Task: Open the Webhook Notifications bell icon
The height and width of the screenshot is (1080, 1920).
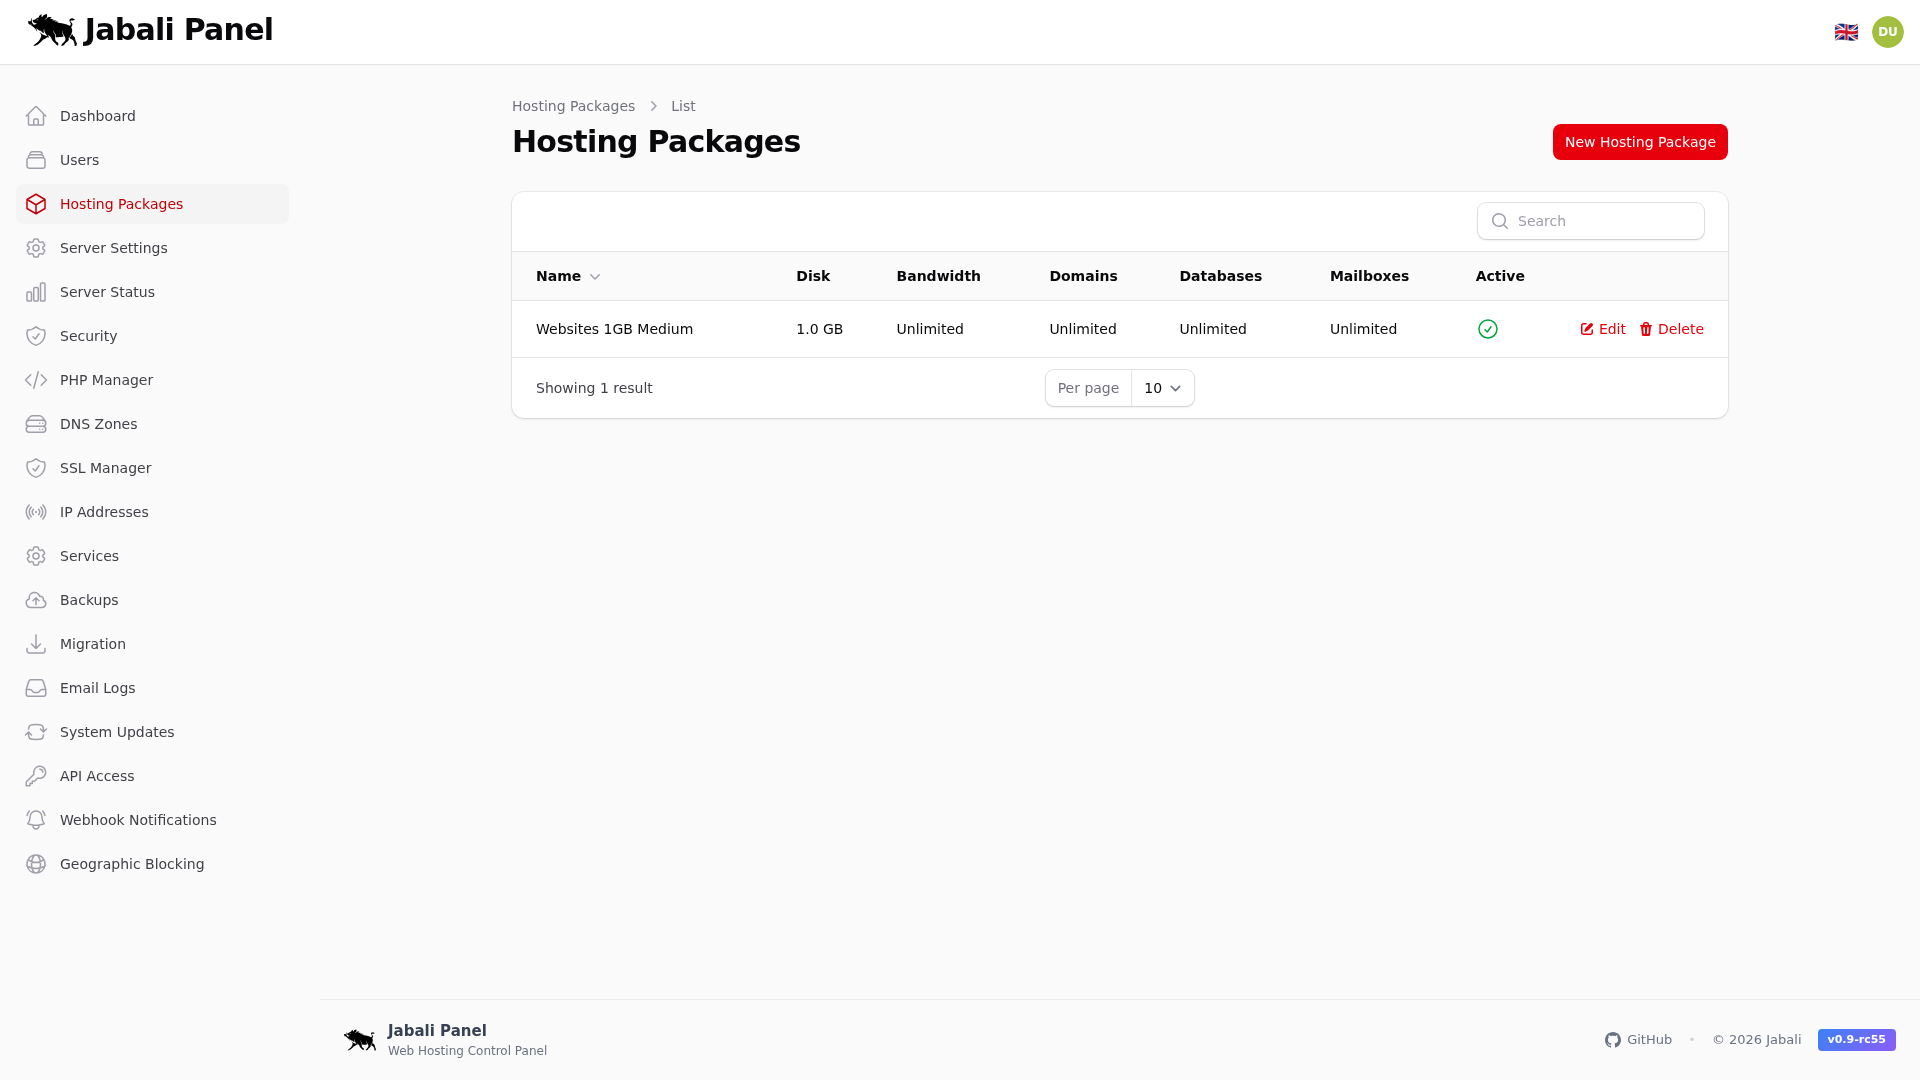Action: pyautogui.click(x=36, y=820)
